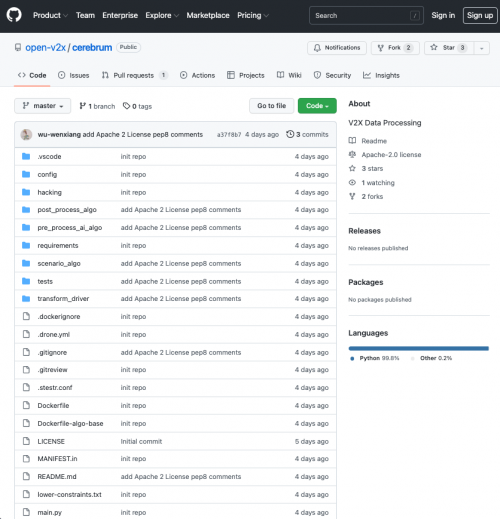Click the Search input field
The image size is (500, 519).
click(x=366, y=15)
